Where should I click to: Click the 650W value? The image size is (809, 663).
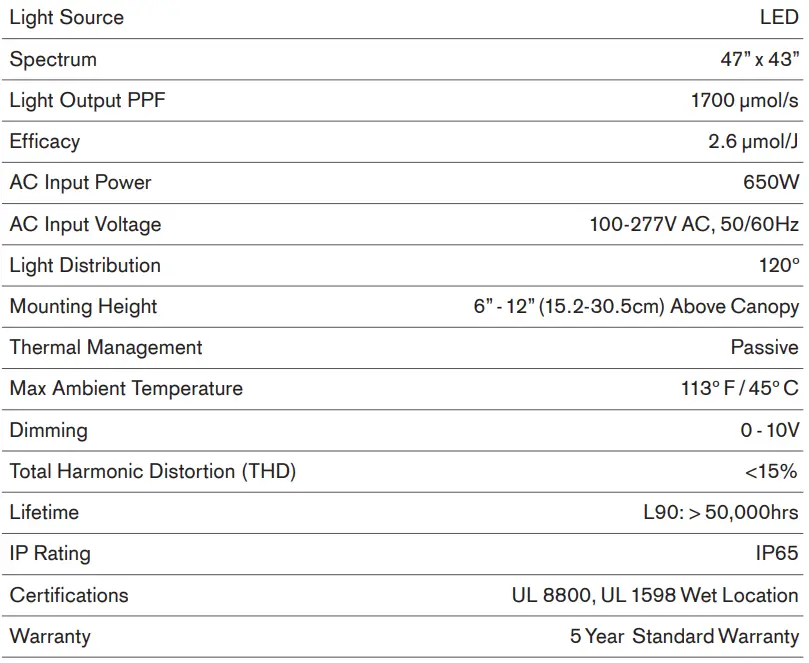(x=771, y=183)
